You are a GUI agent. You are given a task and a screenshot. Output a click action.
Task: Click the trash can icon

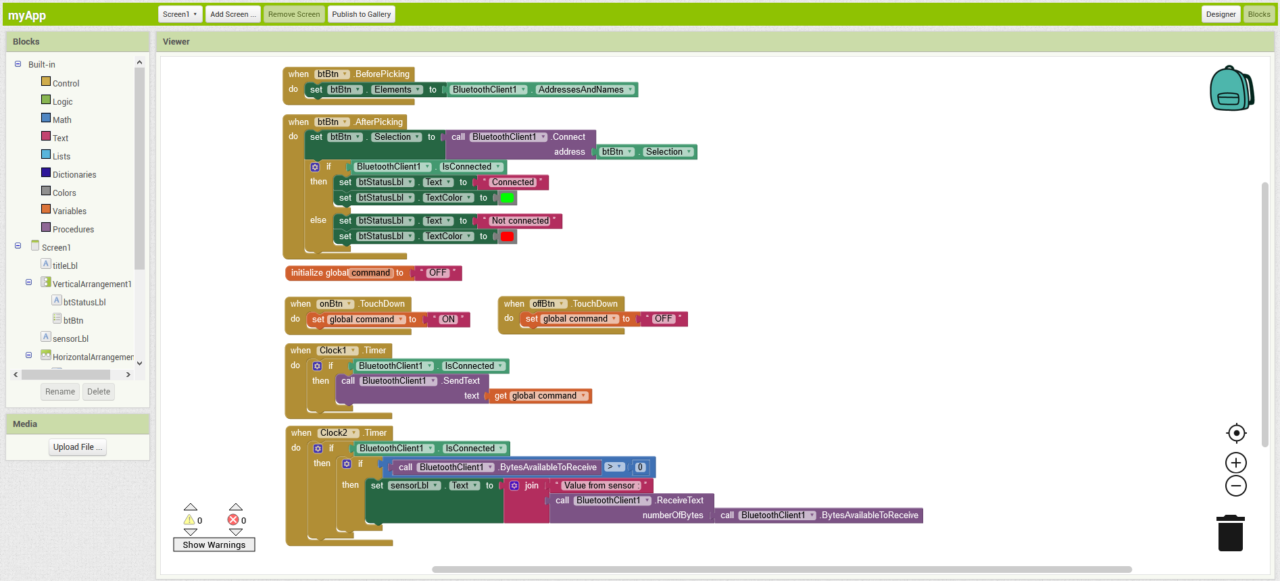click(1230, 532)
